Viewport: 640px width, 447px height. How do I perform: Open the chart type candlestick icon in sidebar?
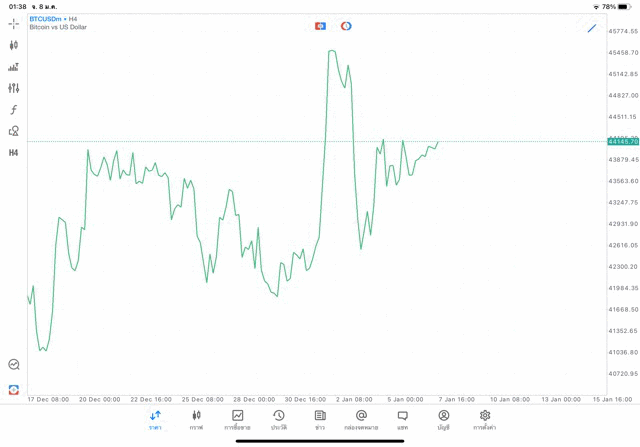(x=14, y=45)
